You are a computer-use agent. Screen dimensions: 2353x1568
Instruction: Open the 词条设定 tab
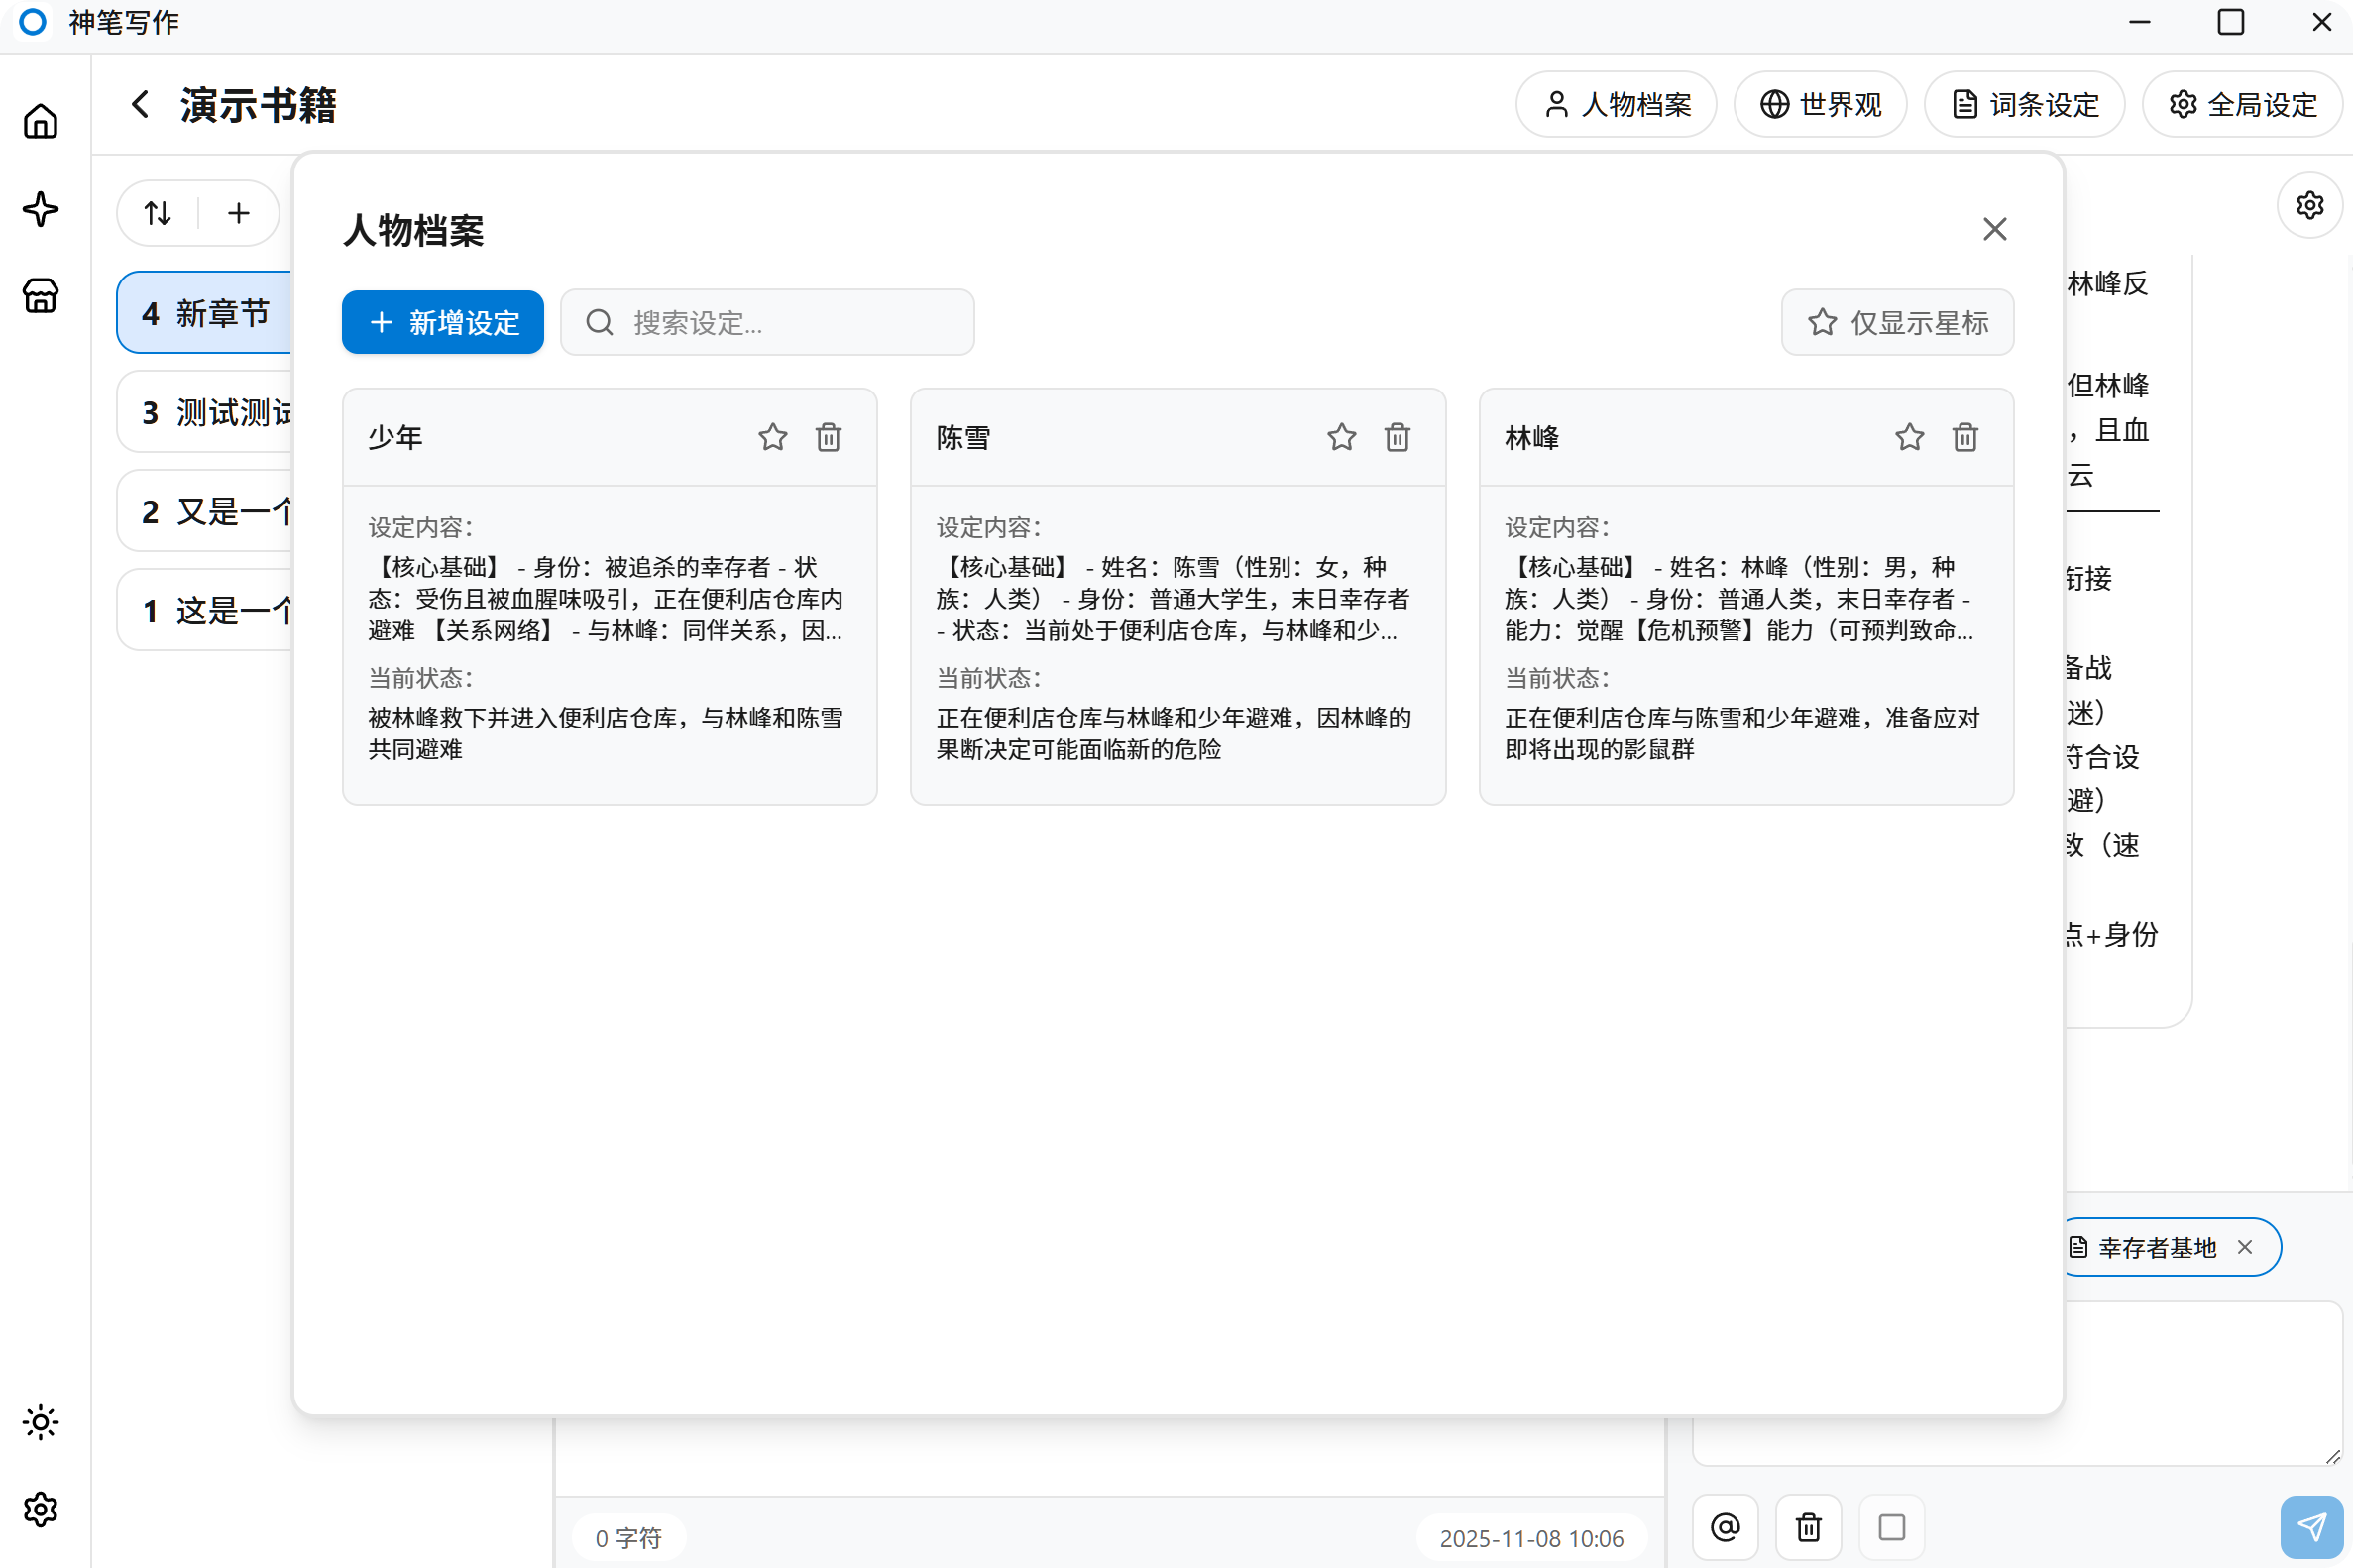pyautogui.click(x=2024, y=104)
